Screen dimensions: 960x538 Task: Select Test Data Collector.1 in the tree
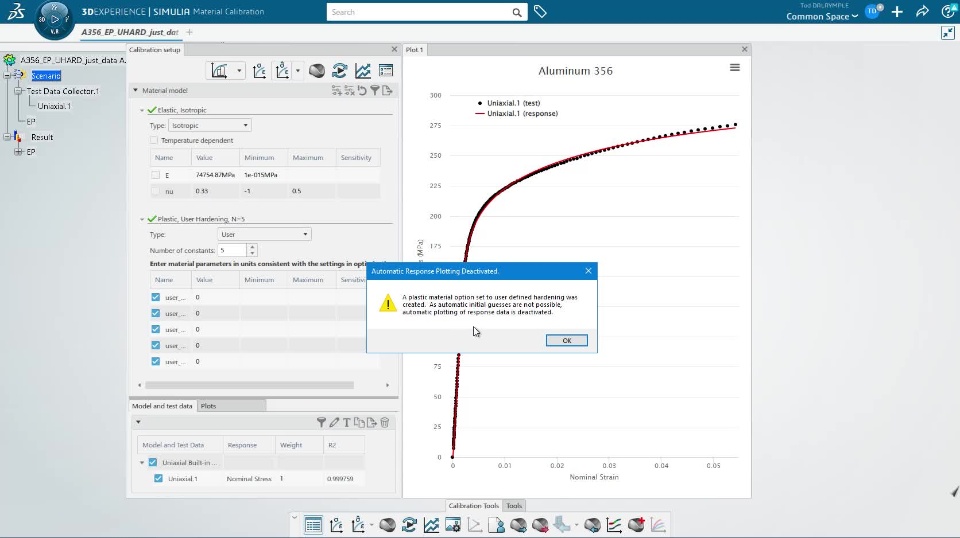(x=62, y=91)
